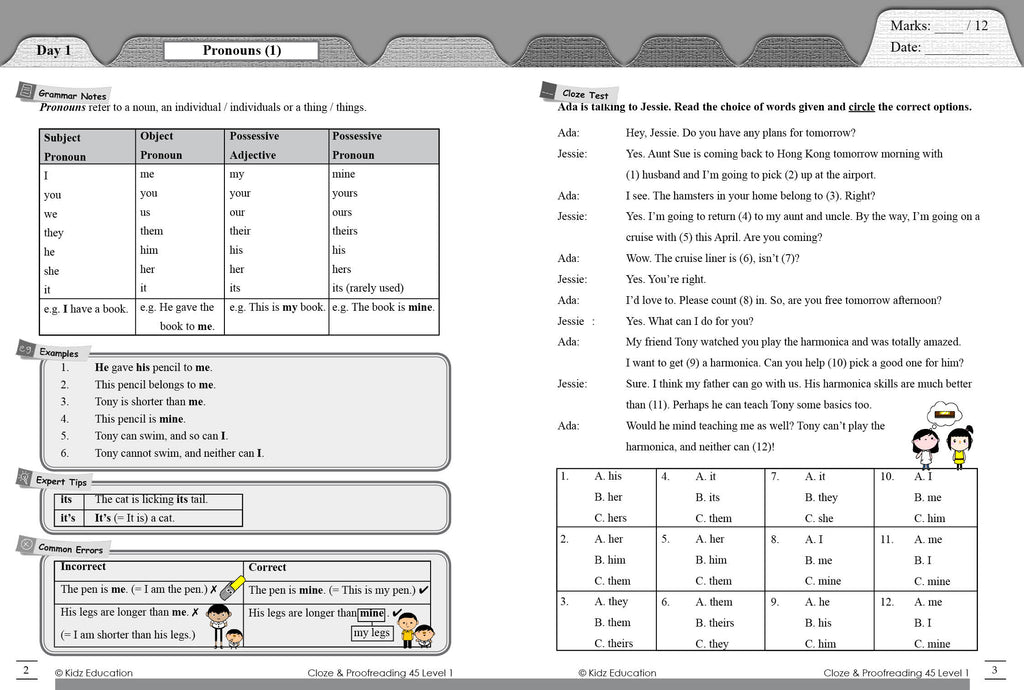Click the 'e.g. I have a book.' cell
This screenshot has width=1024, height=690.
click(x=87, y=317)
